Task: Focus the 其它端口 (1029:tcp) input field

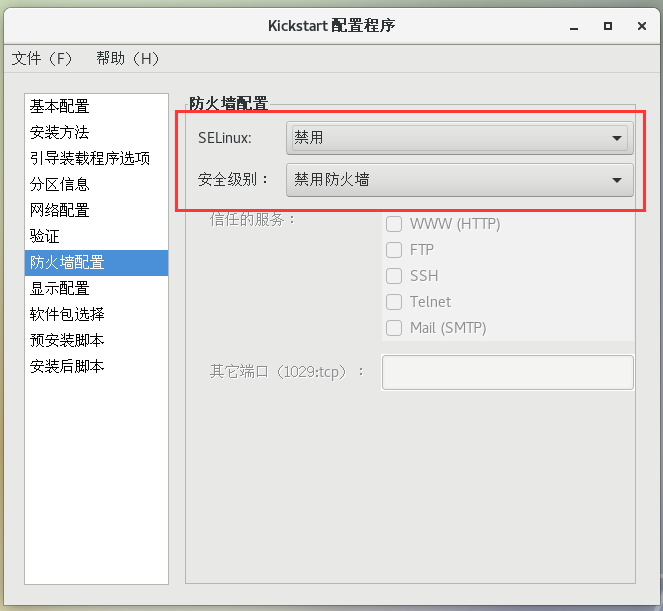Action: 507,373
